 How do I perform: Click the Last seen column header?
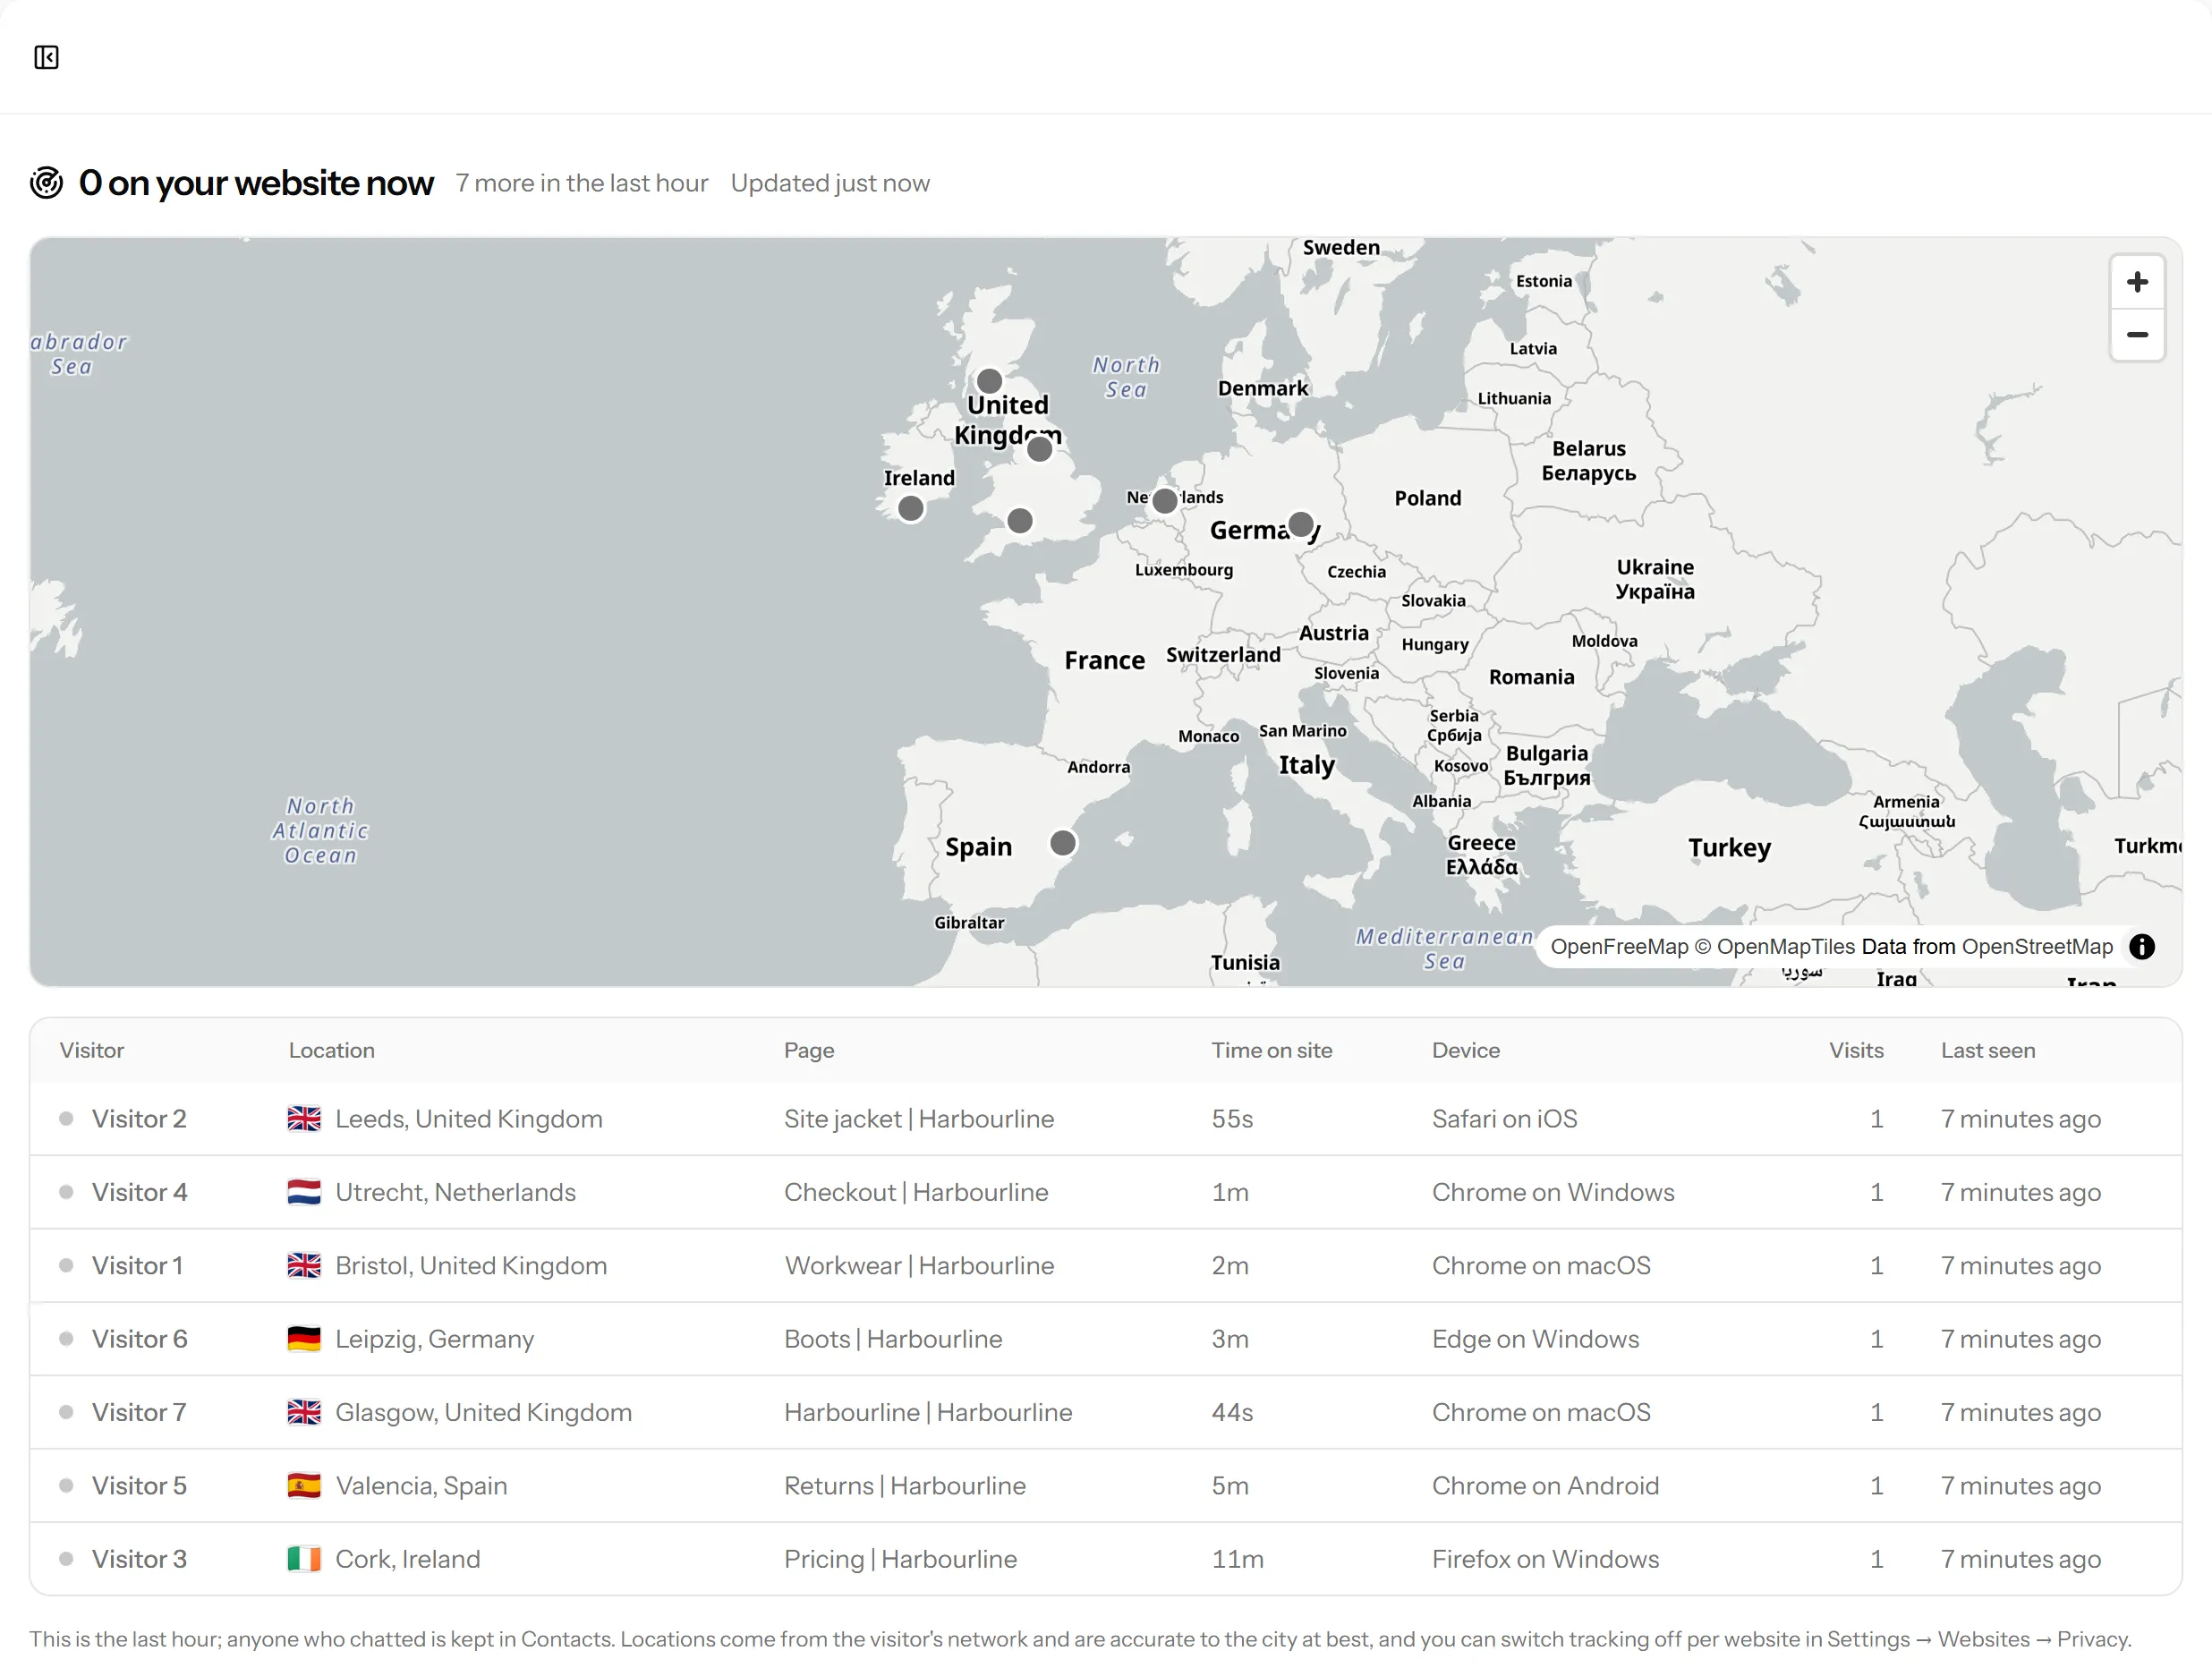click(x=1988, y=1050)
